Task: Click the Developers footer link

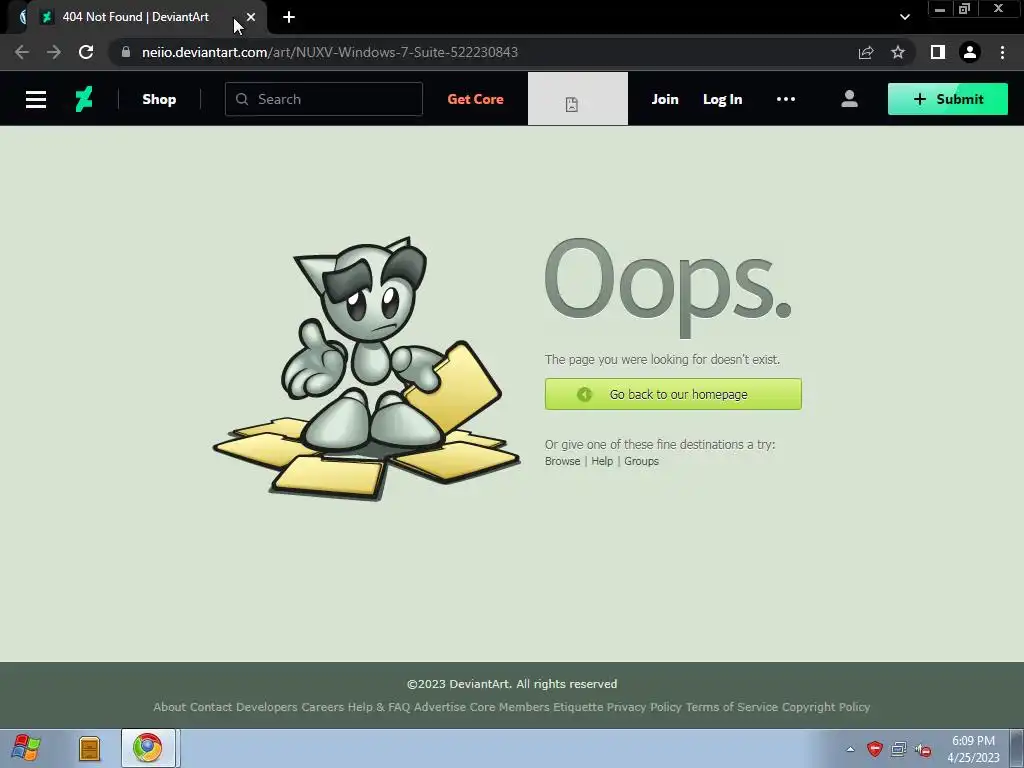Action: [x=266, y=707]
